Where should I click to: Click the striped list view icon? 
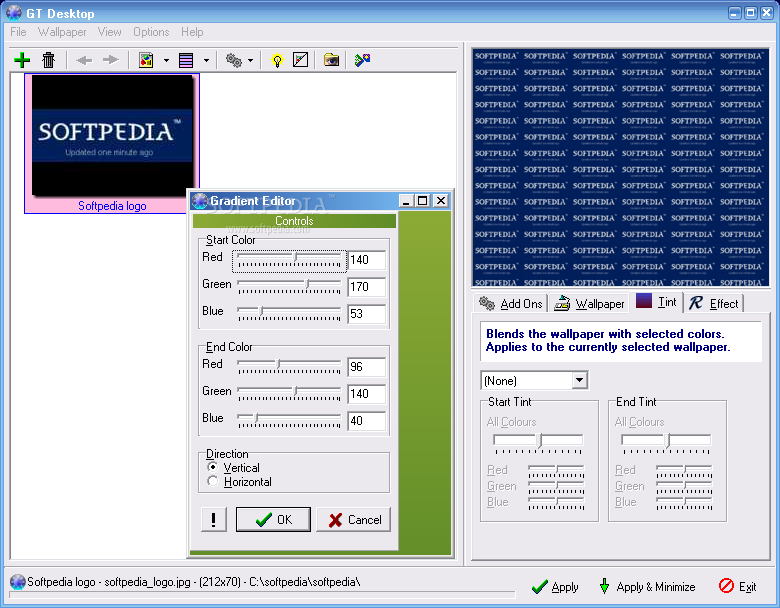pyautogui.click(x=186, y=60)
